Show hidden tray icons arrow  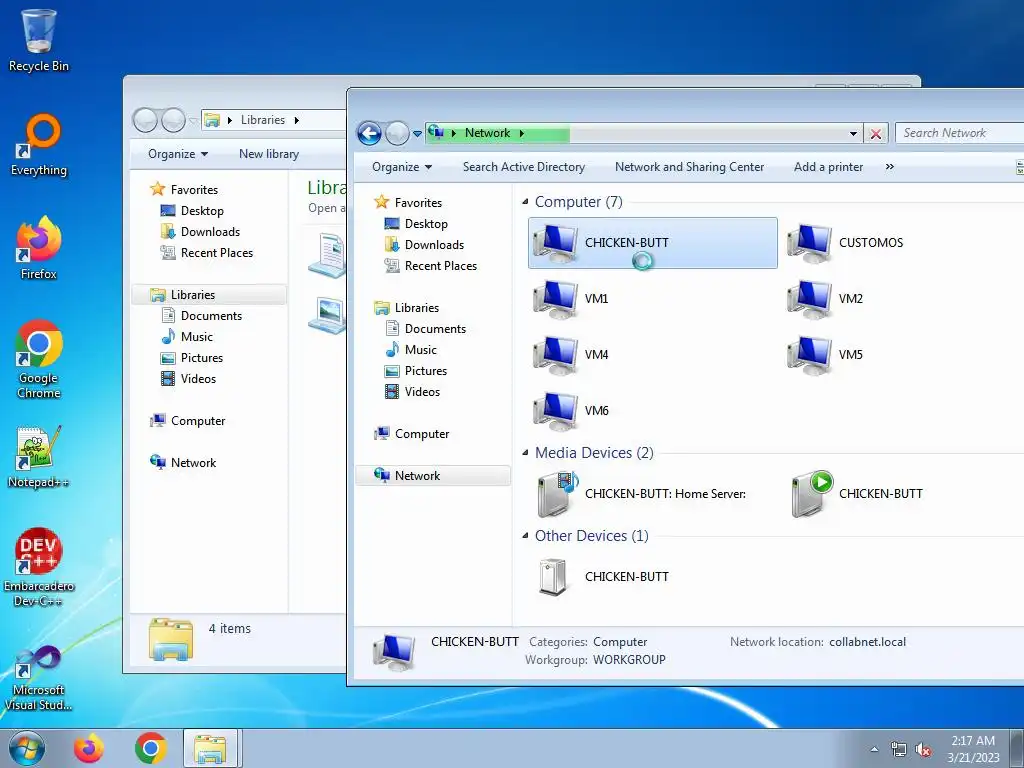tap(874, 750)
